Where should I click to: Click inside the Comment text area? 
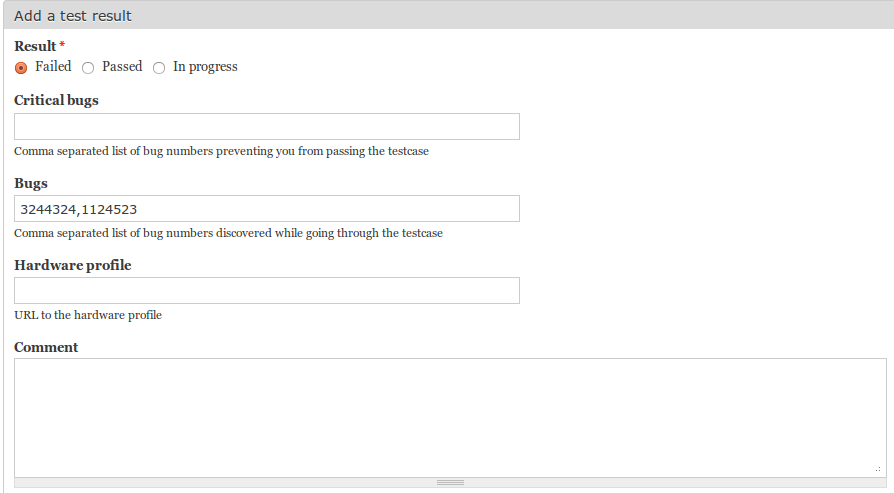pyautogui.click(x=450, y=418)
